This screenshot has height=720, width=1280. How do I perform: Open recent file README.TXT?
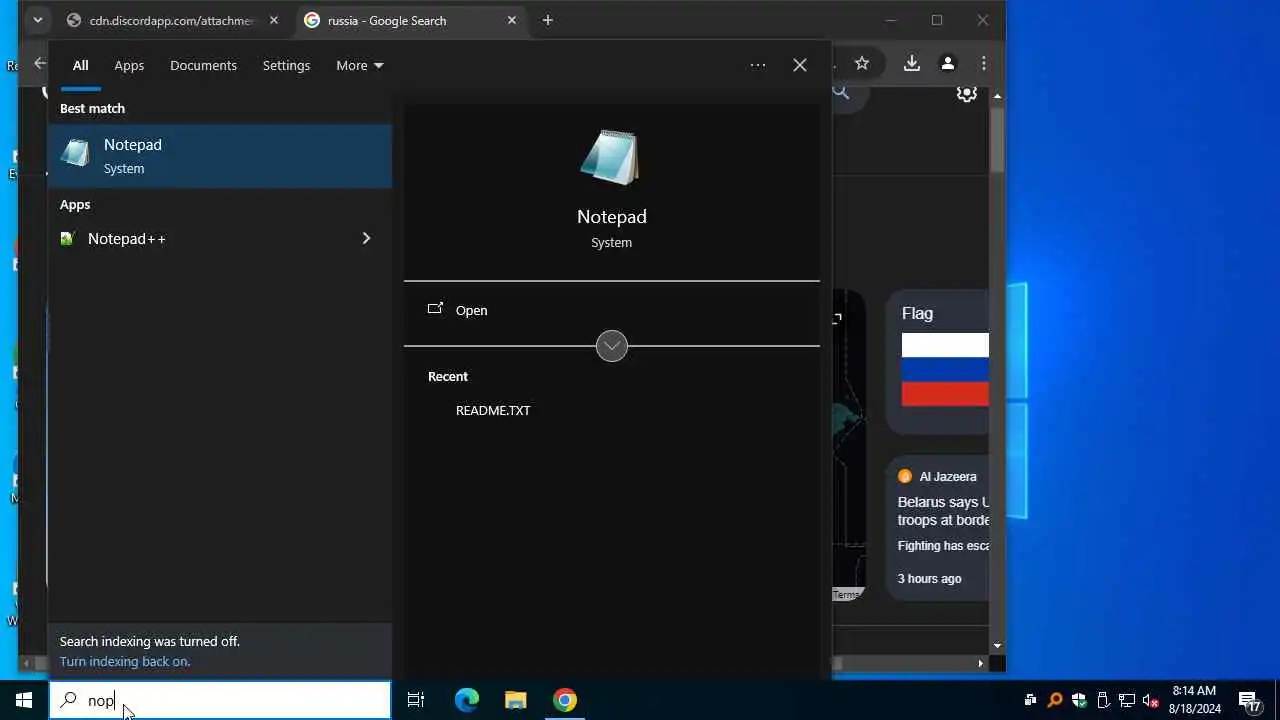(x=493, y=410)
